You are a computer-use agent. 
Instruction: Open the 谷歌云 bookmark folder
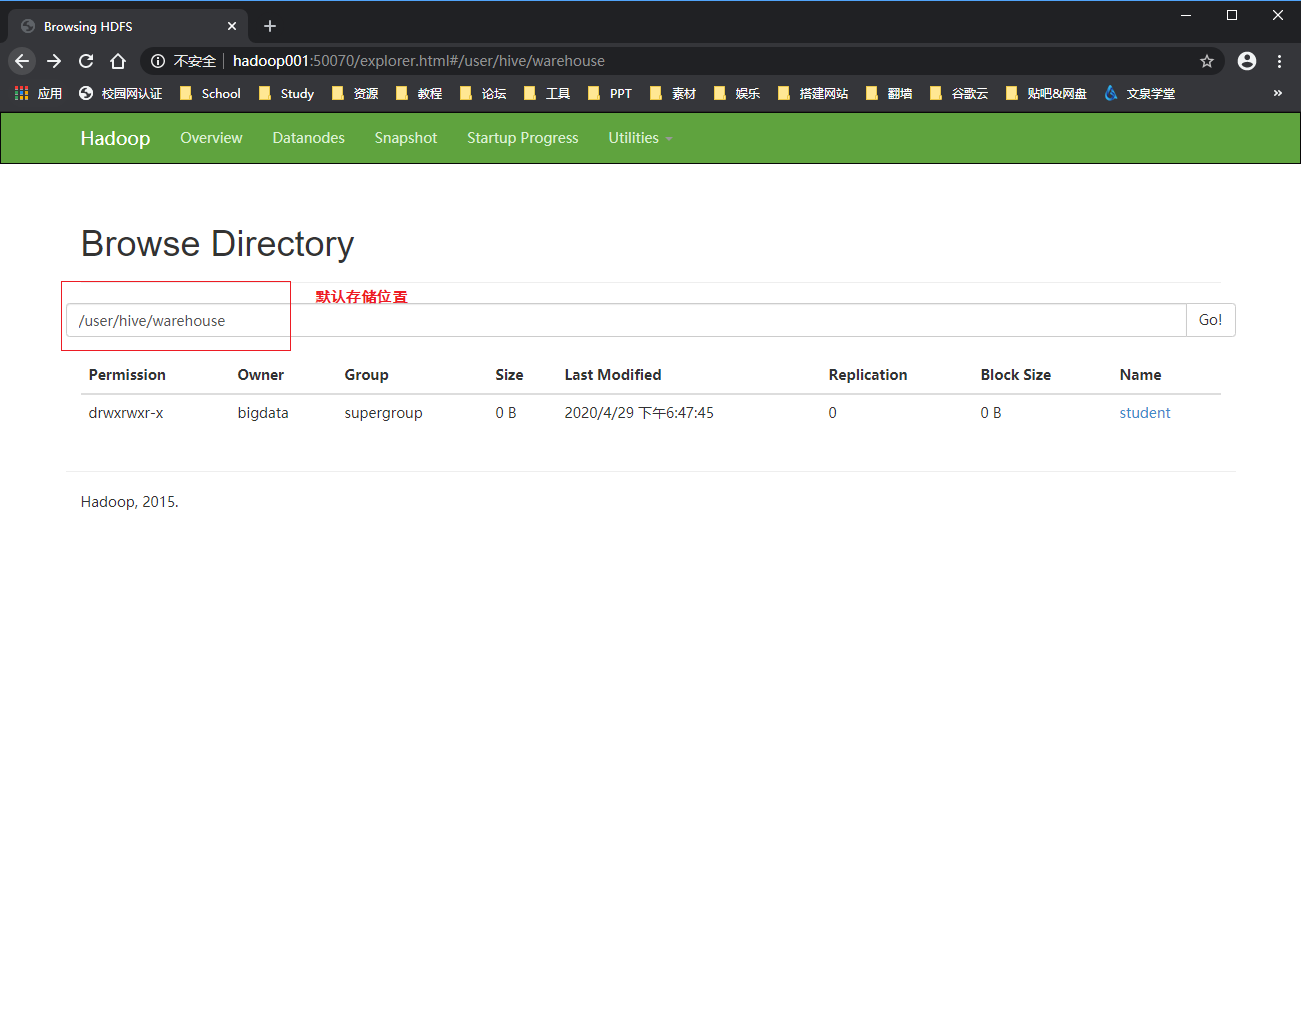click(x=959, y=93)
